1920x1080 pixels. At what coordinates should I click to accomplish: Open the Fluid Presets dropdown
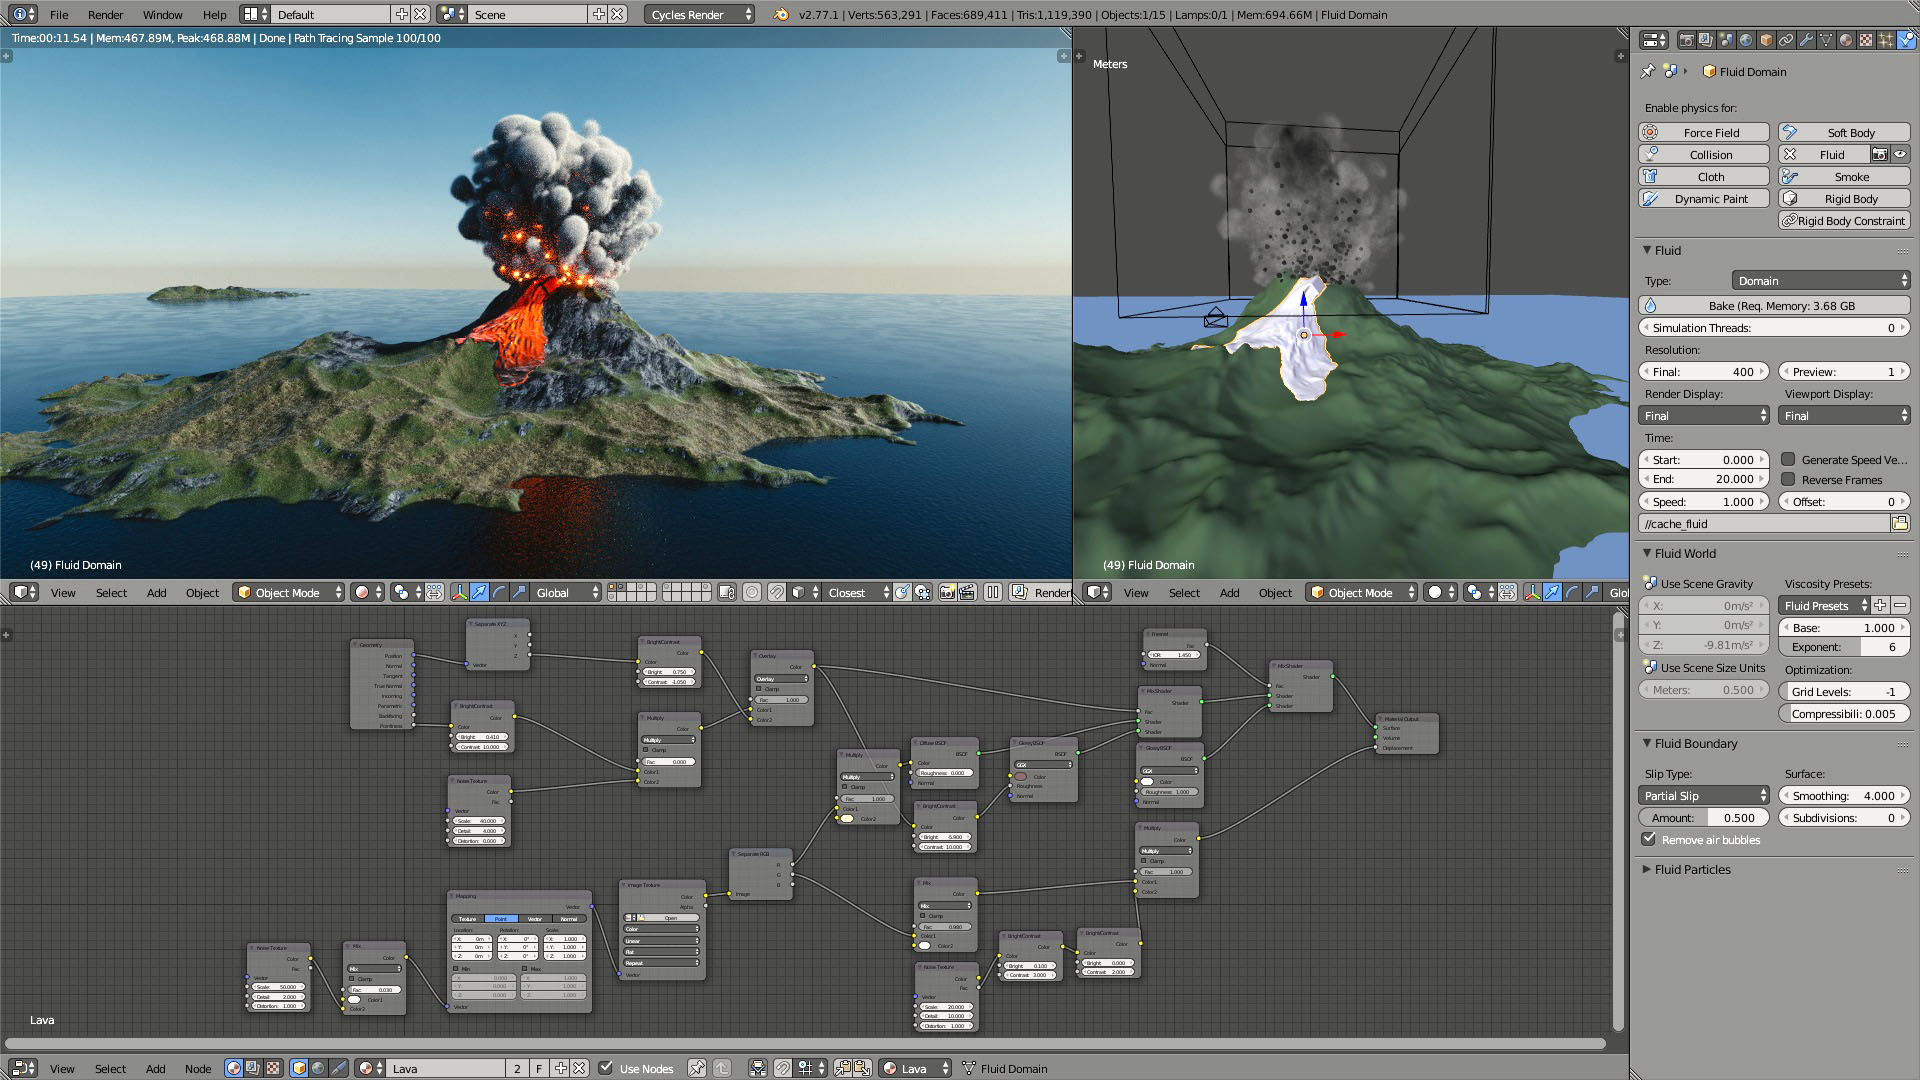pos(1822,605)
